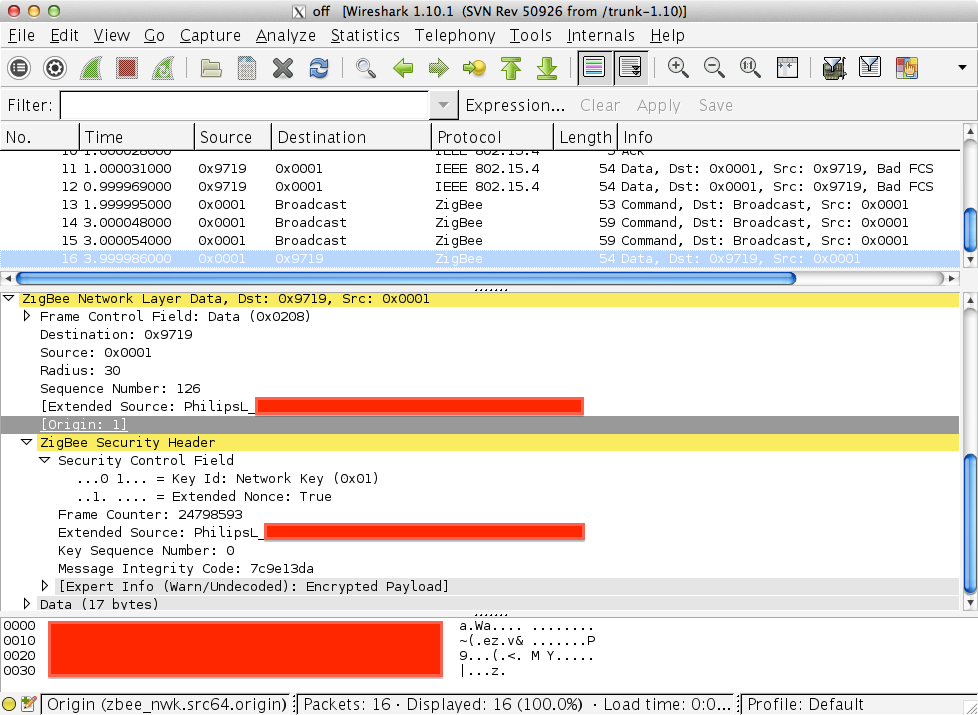Go forward in packet history

[438, 67]
